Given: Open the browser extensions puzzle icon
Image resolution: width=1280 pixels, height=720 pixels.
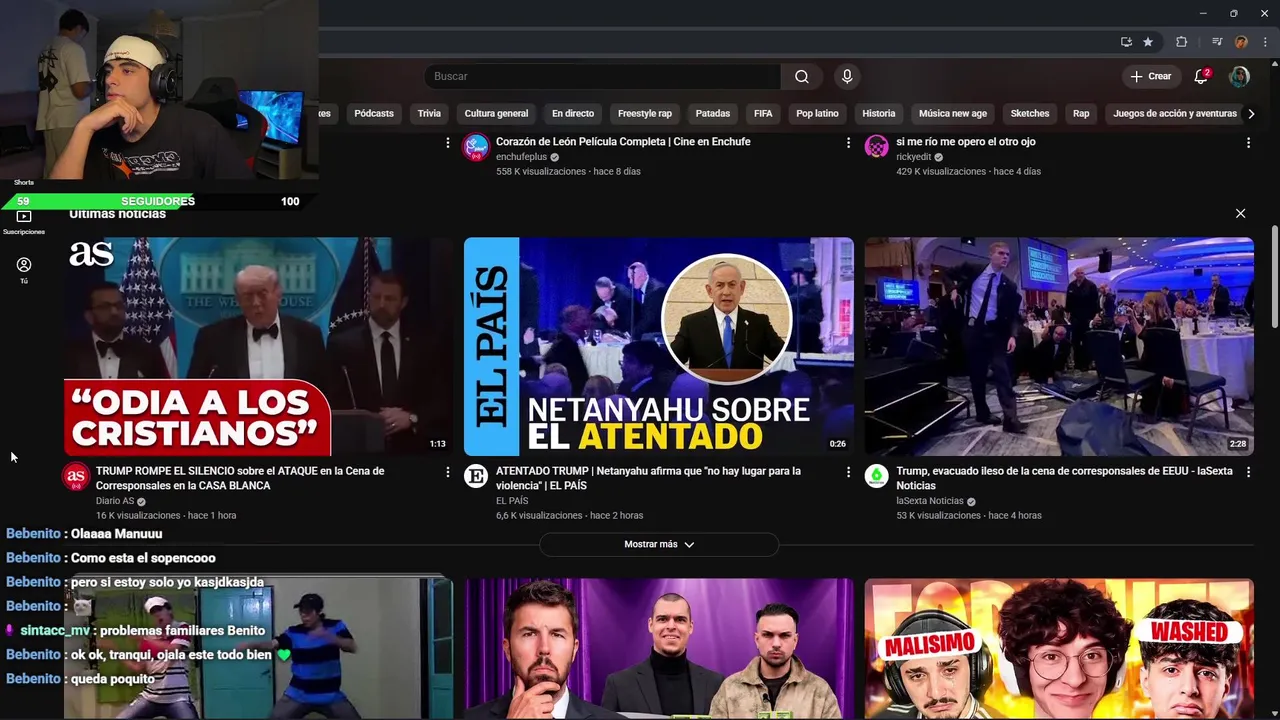Looking at the screenshot, I should pyautogui.click(x=1181, y=42).
